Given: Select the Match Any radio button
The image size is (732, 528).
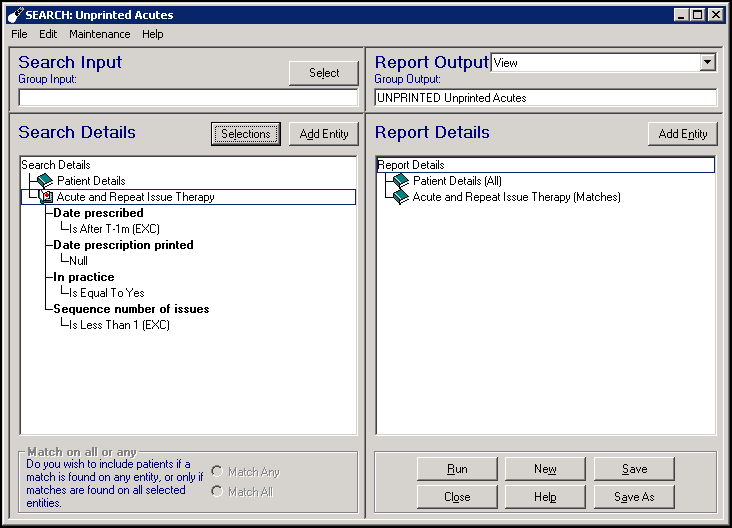Looking at the screenshot, I should (216, 472).
